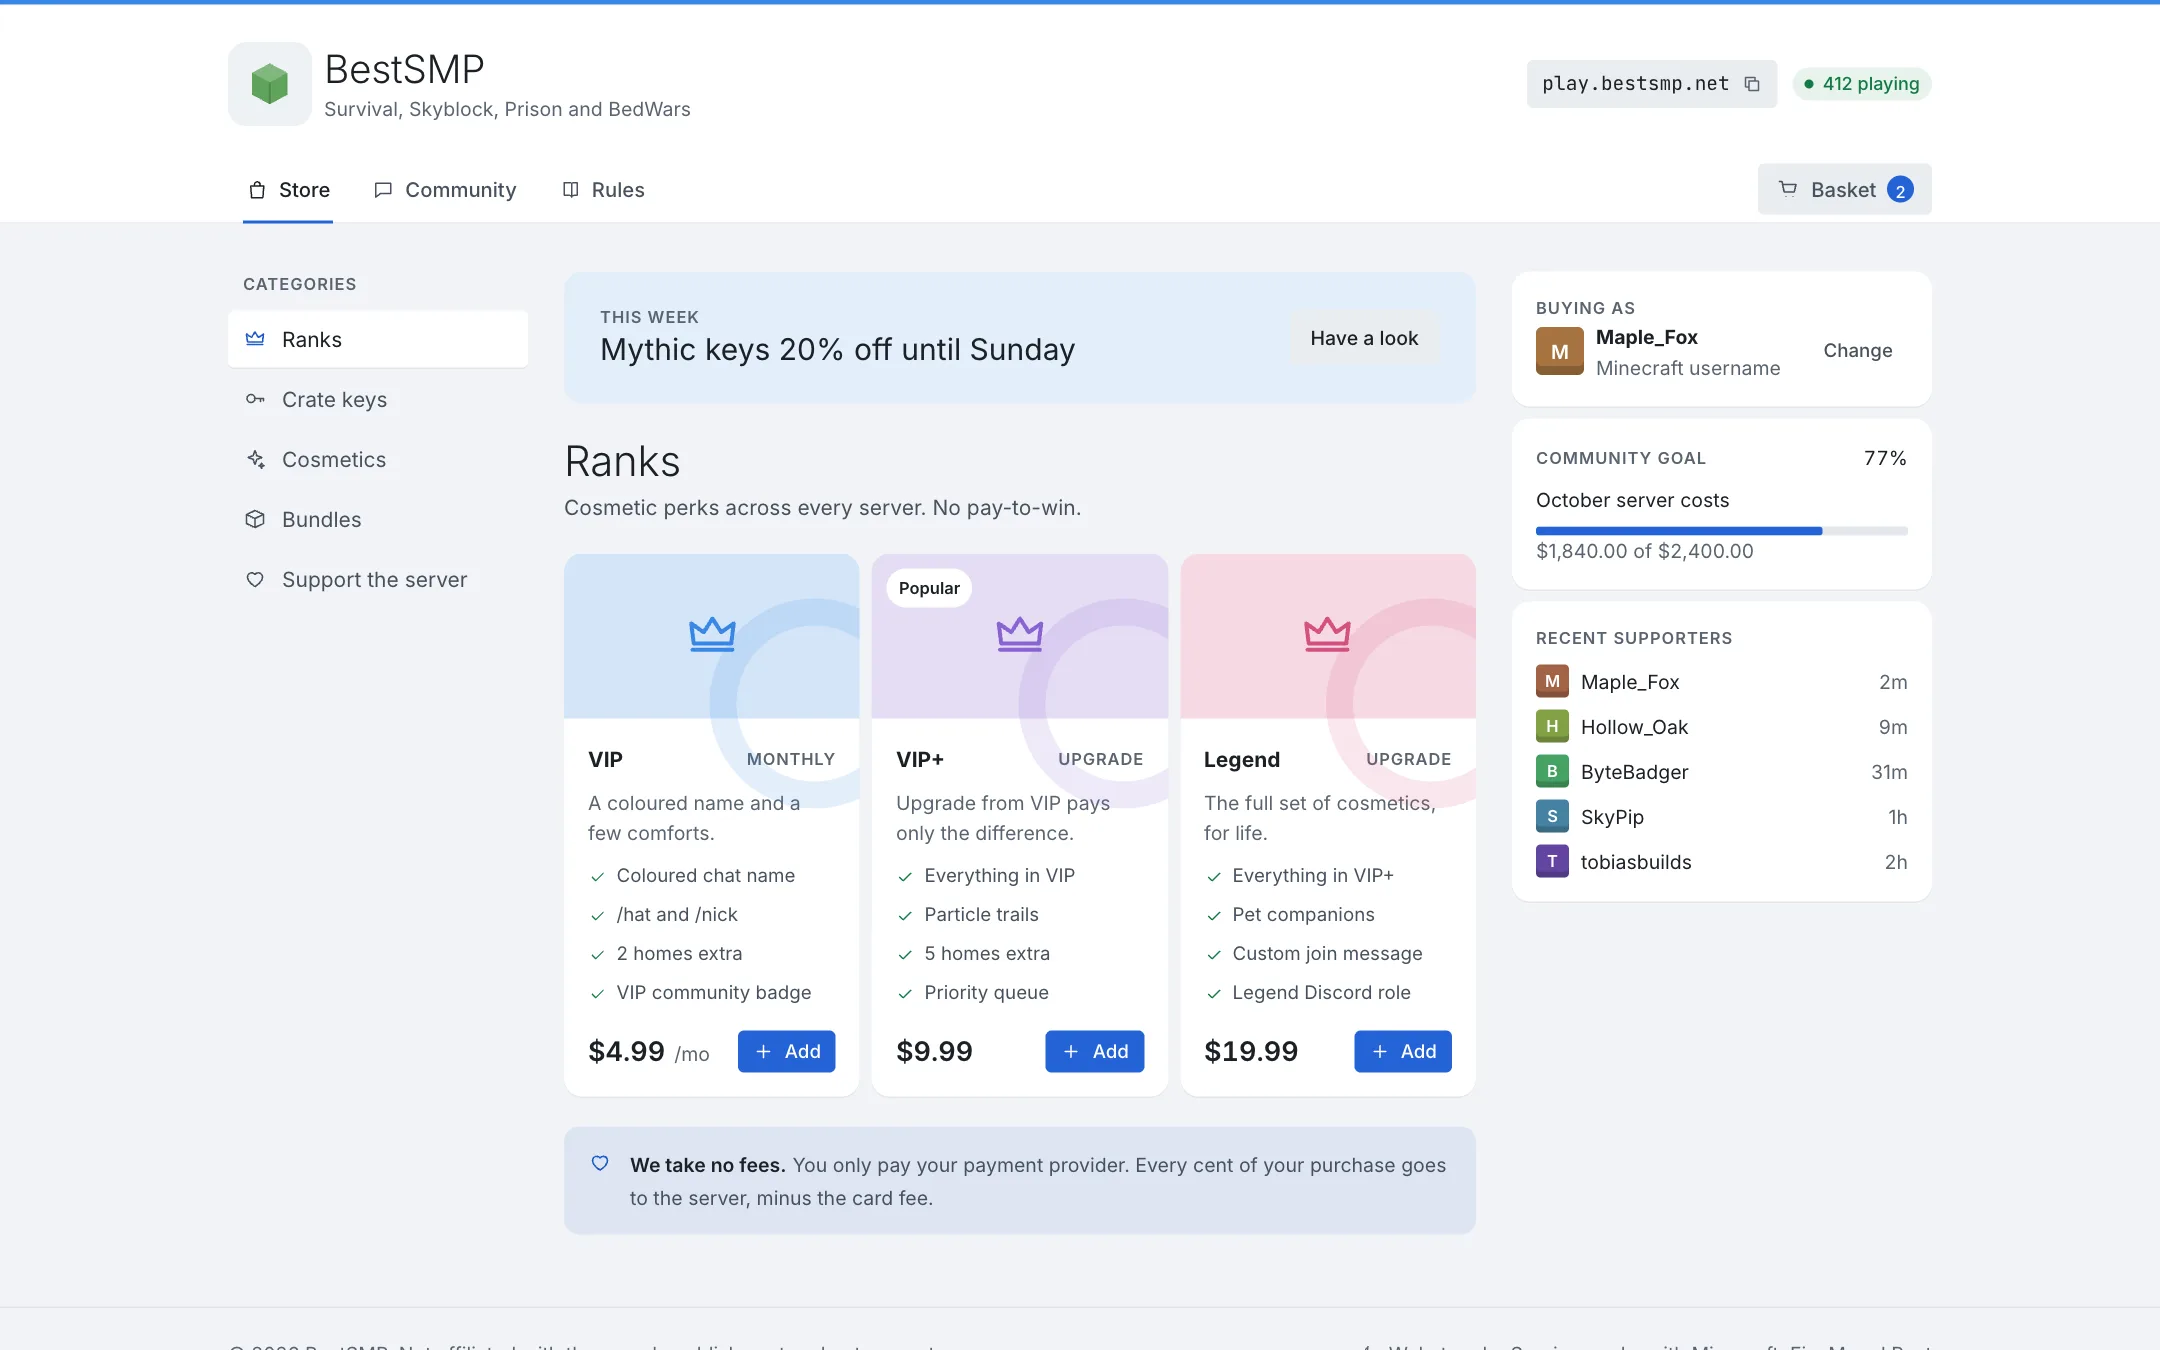Click the Mythic keys 20% off headline
2160x1350 pixels.
click(x=837, y=350)
